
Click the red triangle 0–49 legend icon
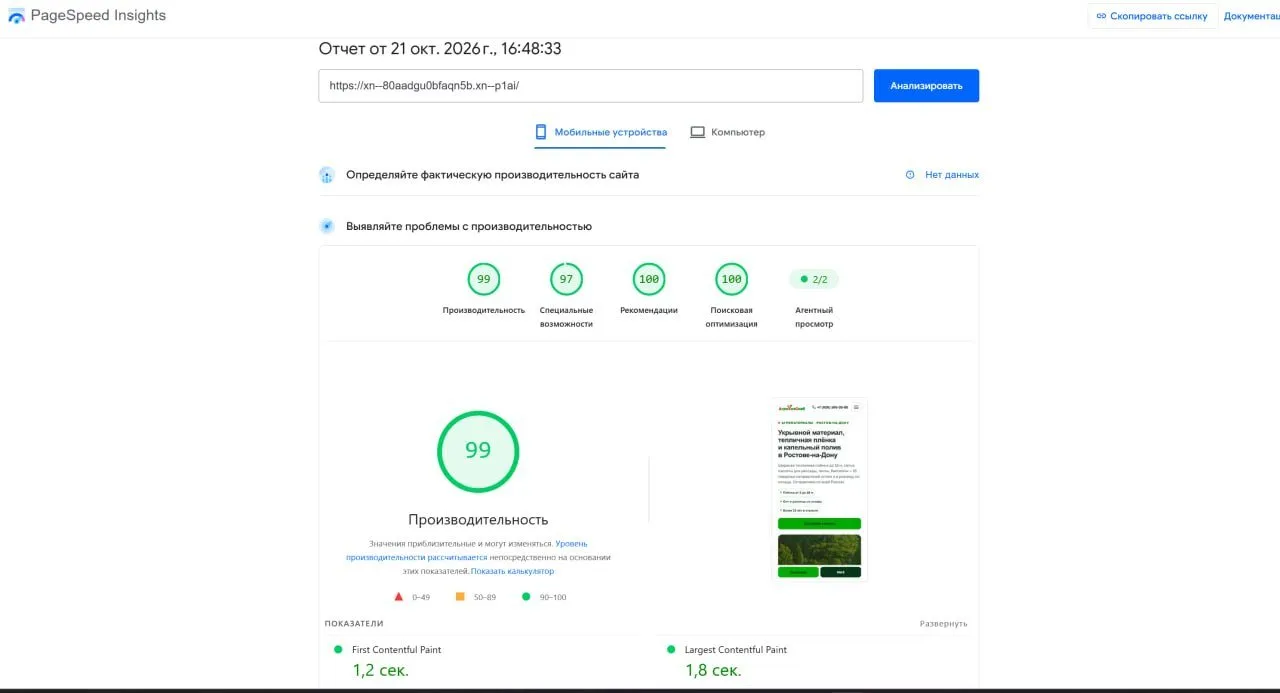tap(398, 597)
